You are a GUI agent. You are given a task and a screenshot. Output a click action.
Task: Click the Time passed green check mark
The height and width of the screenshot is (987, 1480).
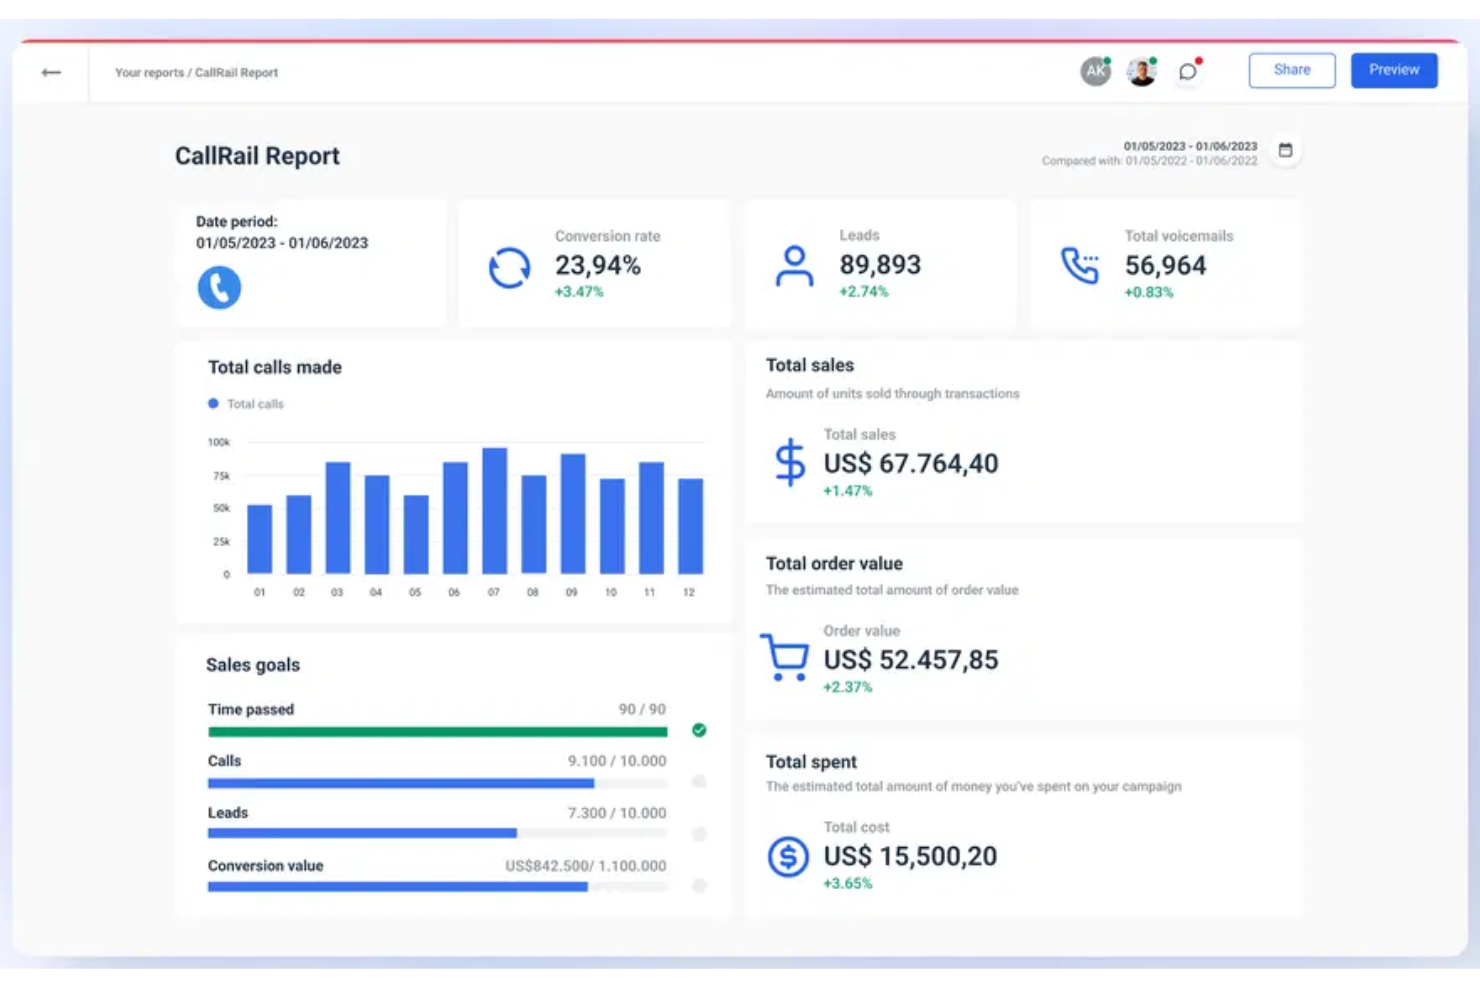click(x=699, y=730)
